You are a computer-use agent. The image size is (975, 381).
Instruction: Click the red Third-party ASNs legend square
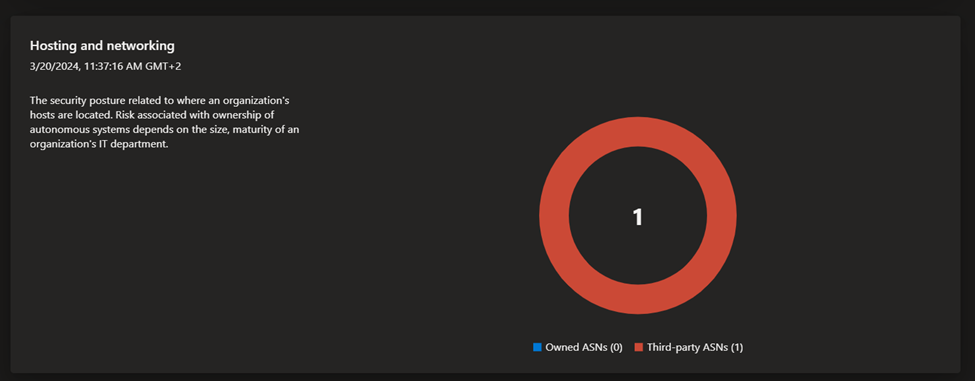click(x=639, y=347)
